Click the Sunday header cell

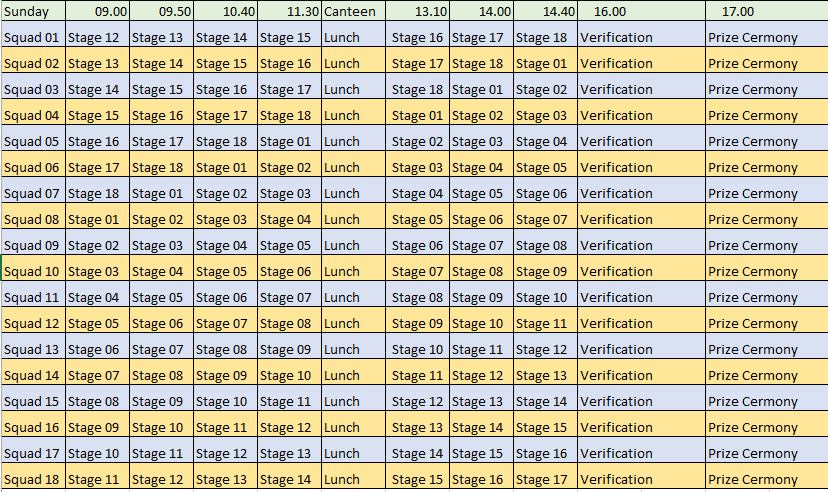(33, 11)
